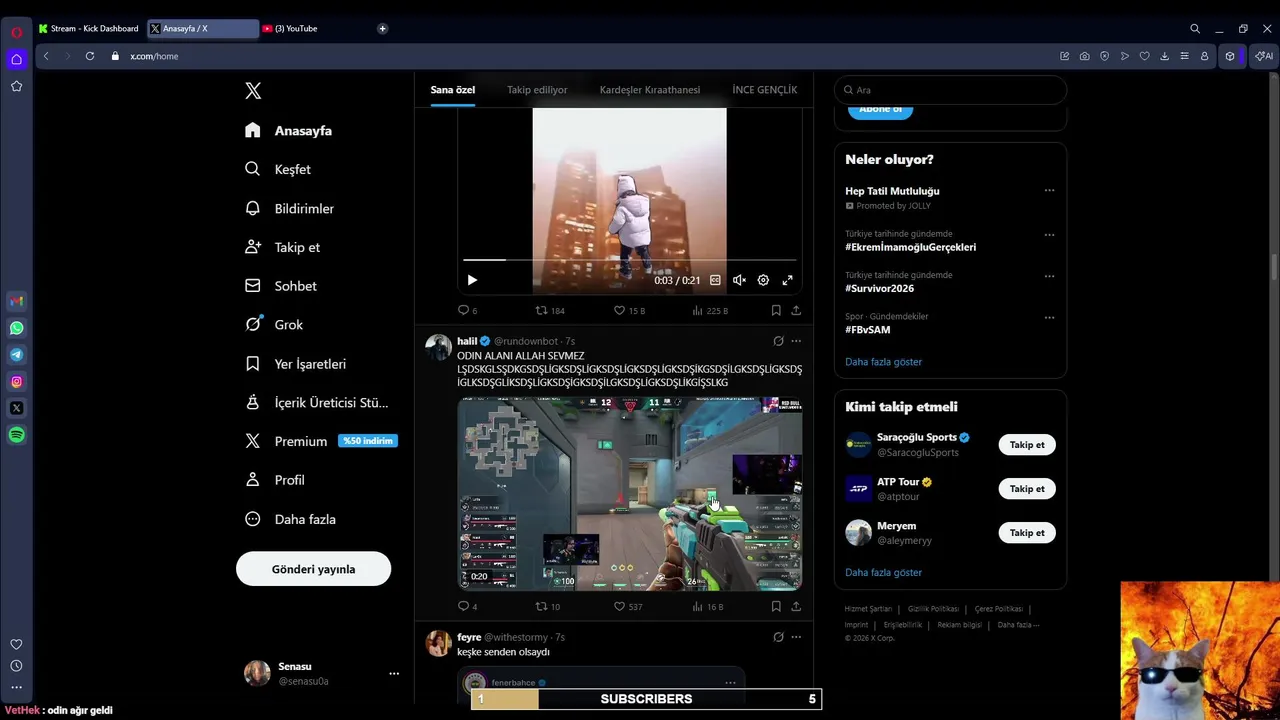Open Easy Setup sliders icon in toolbar

tap(1185, 56)
